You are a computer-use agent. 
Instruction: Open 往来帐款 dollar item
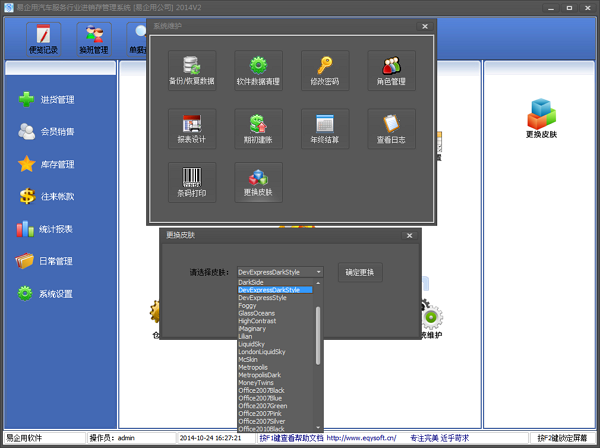[46, 196]
